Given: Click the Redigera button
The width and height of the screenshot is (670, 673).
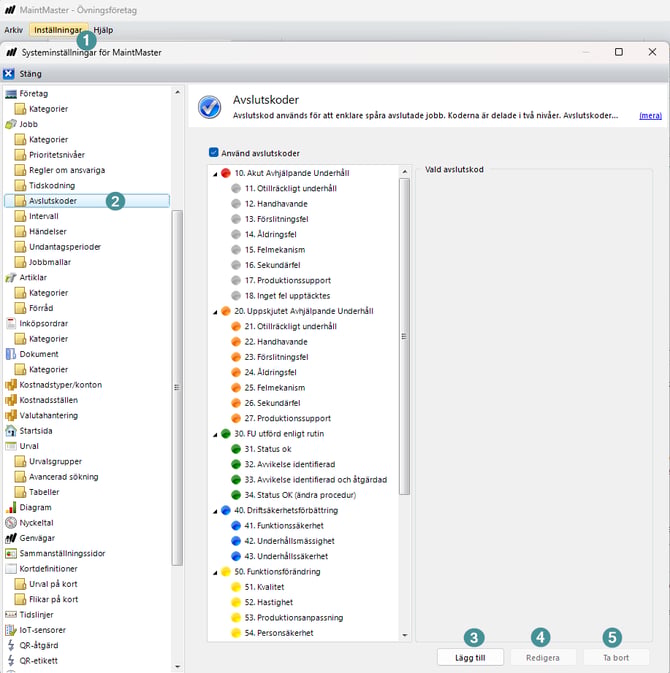Looking at the screenshot, I should (543, 658).
